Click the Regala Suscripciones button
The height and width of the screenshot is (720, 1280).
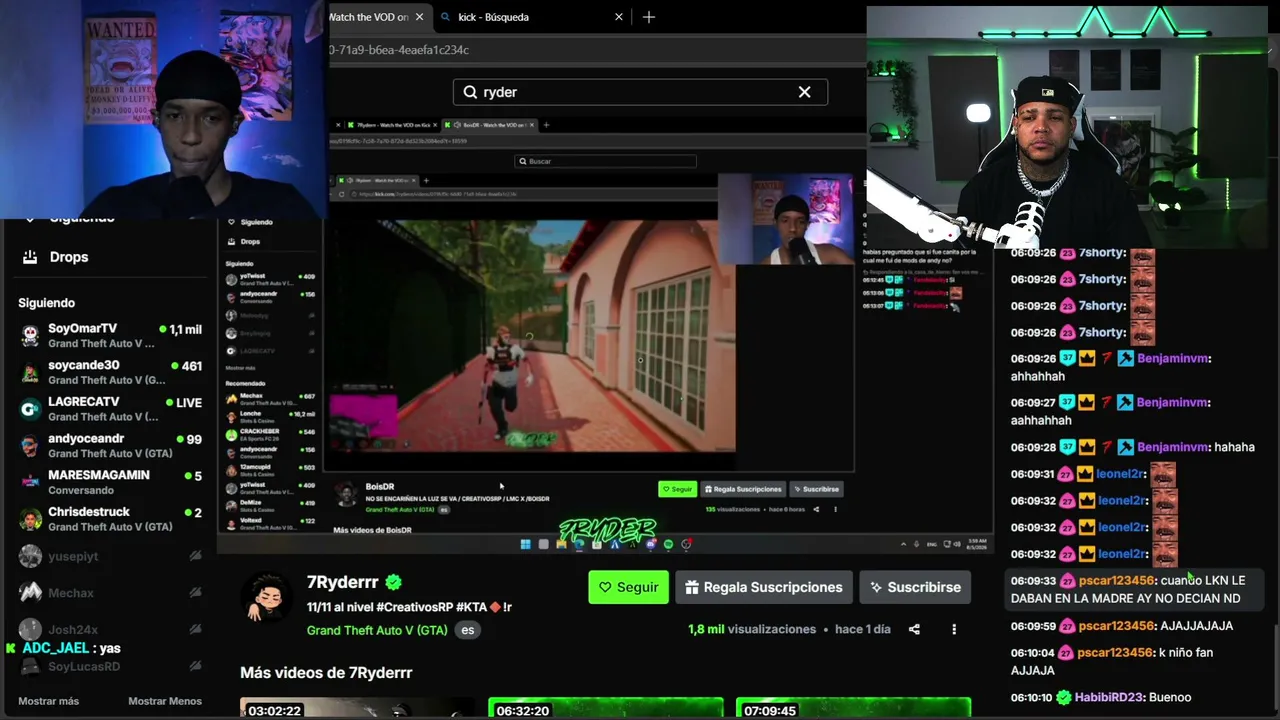pyautogui.click(x=764, y=587)
